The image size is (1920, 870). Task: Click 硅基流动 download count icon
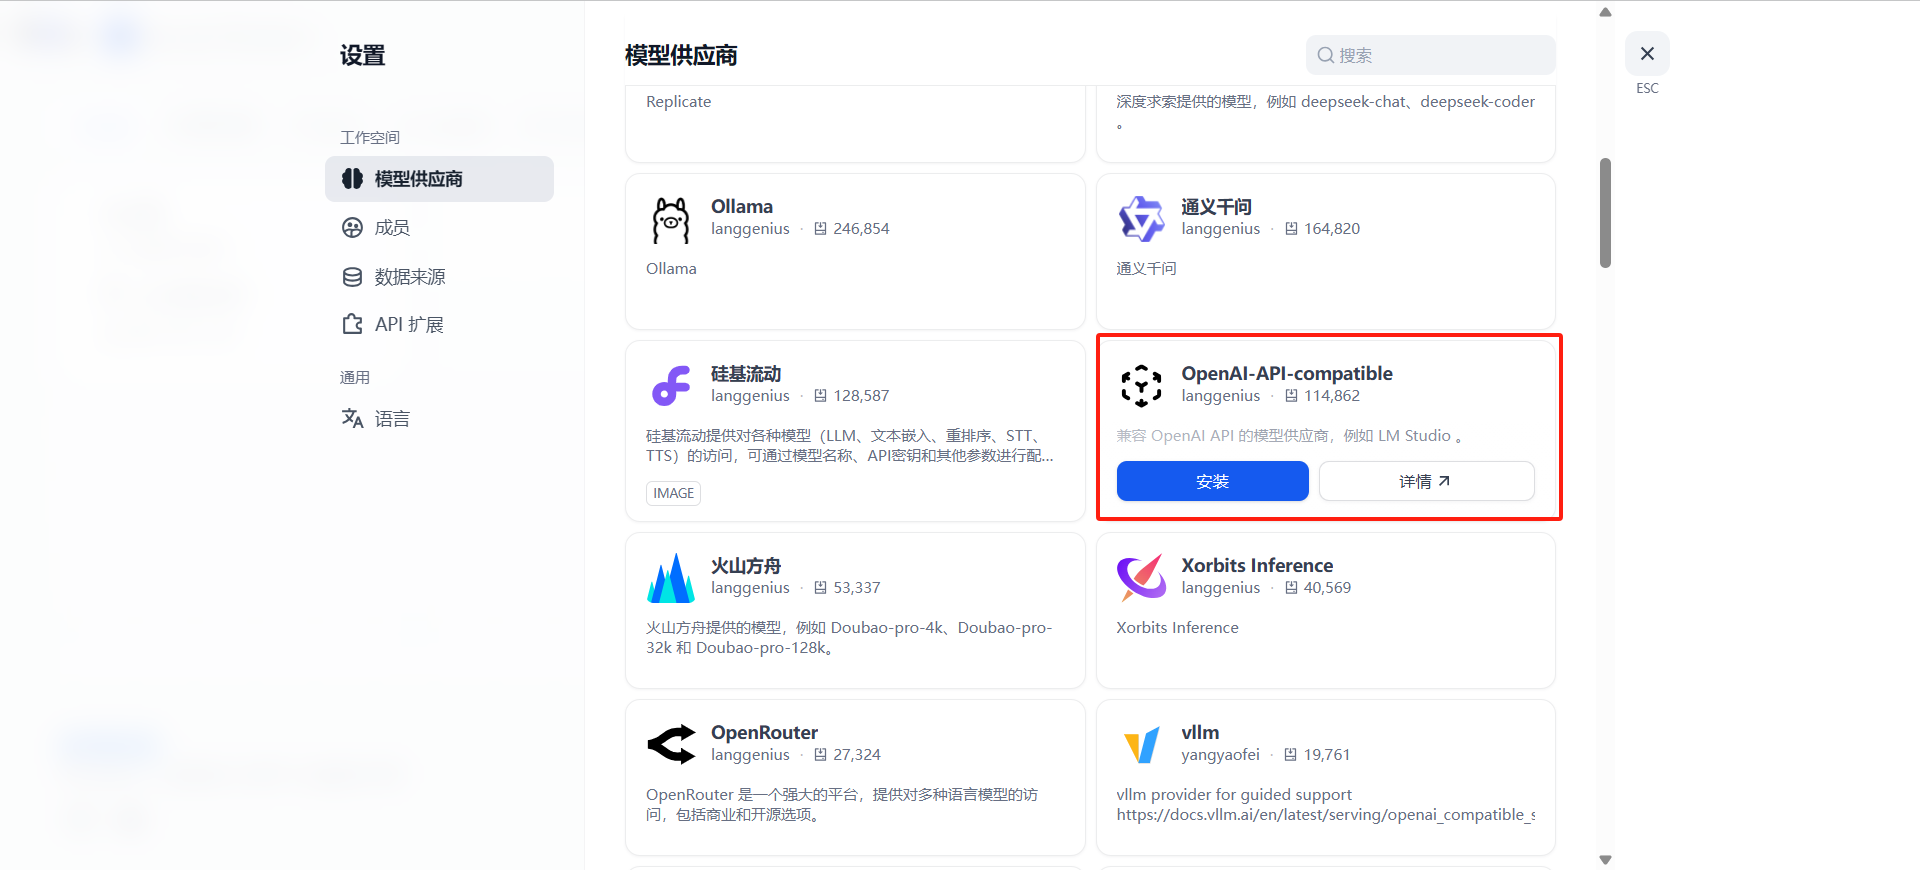click(820, 396)
